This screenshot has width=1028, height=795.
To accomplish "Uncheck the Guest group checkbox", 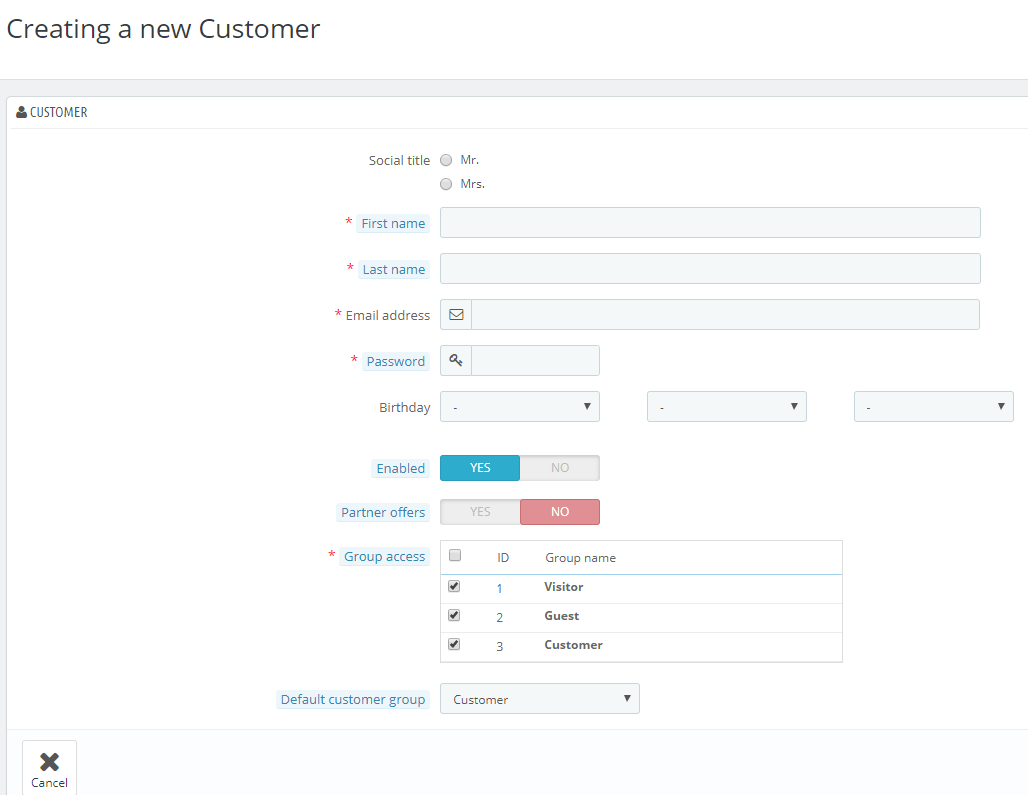I will pos(454,616).
